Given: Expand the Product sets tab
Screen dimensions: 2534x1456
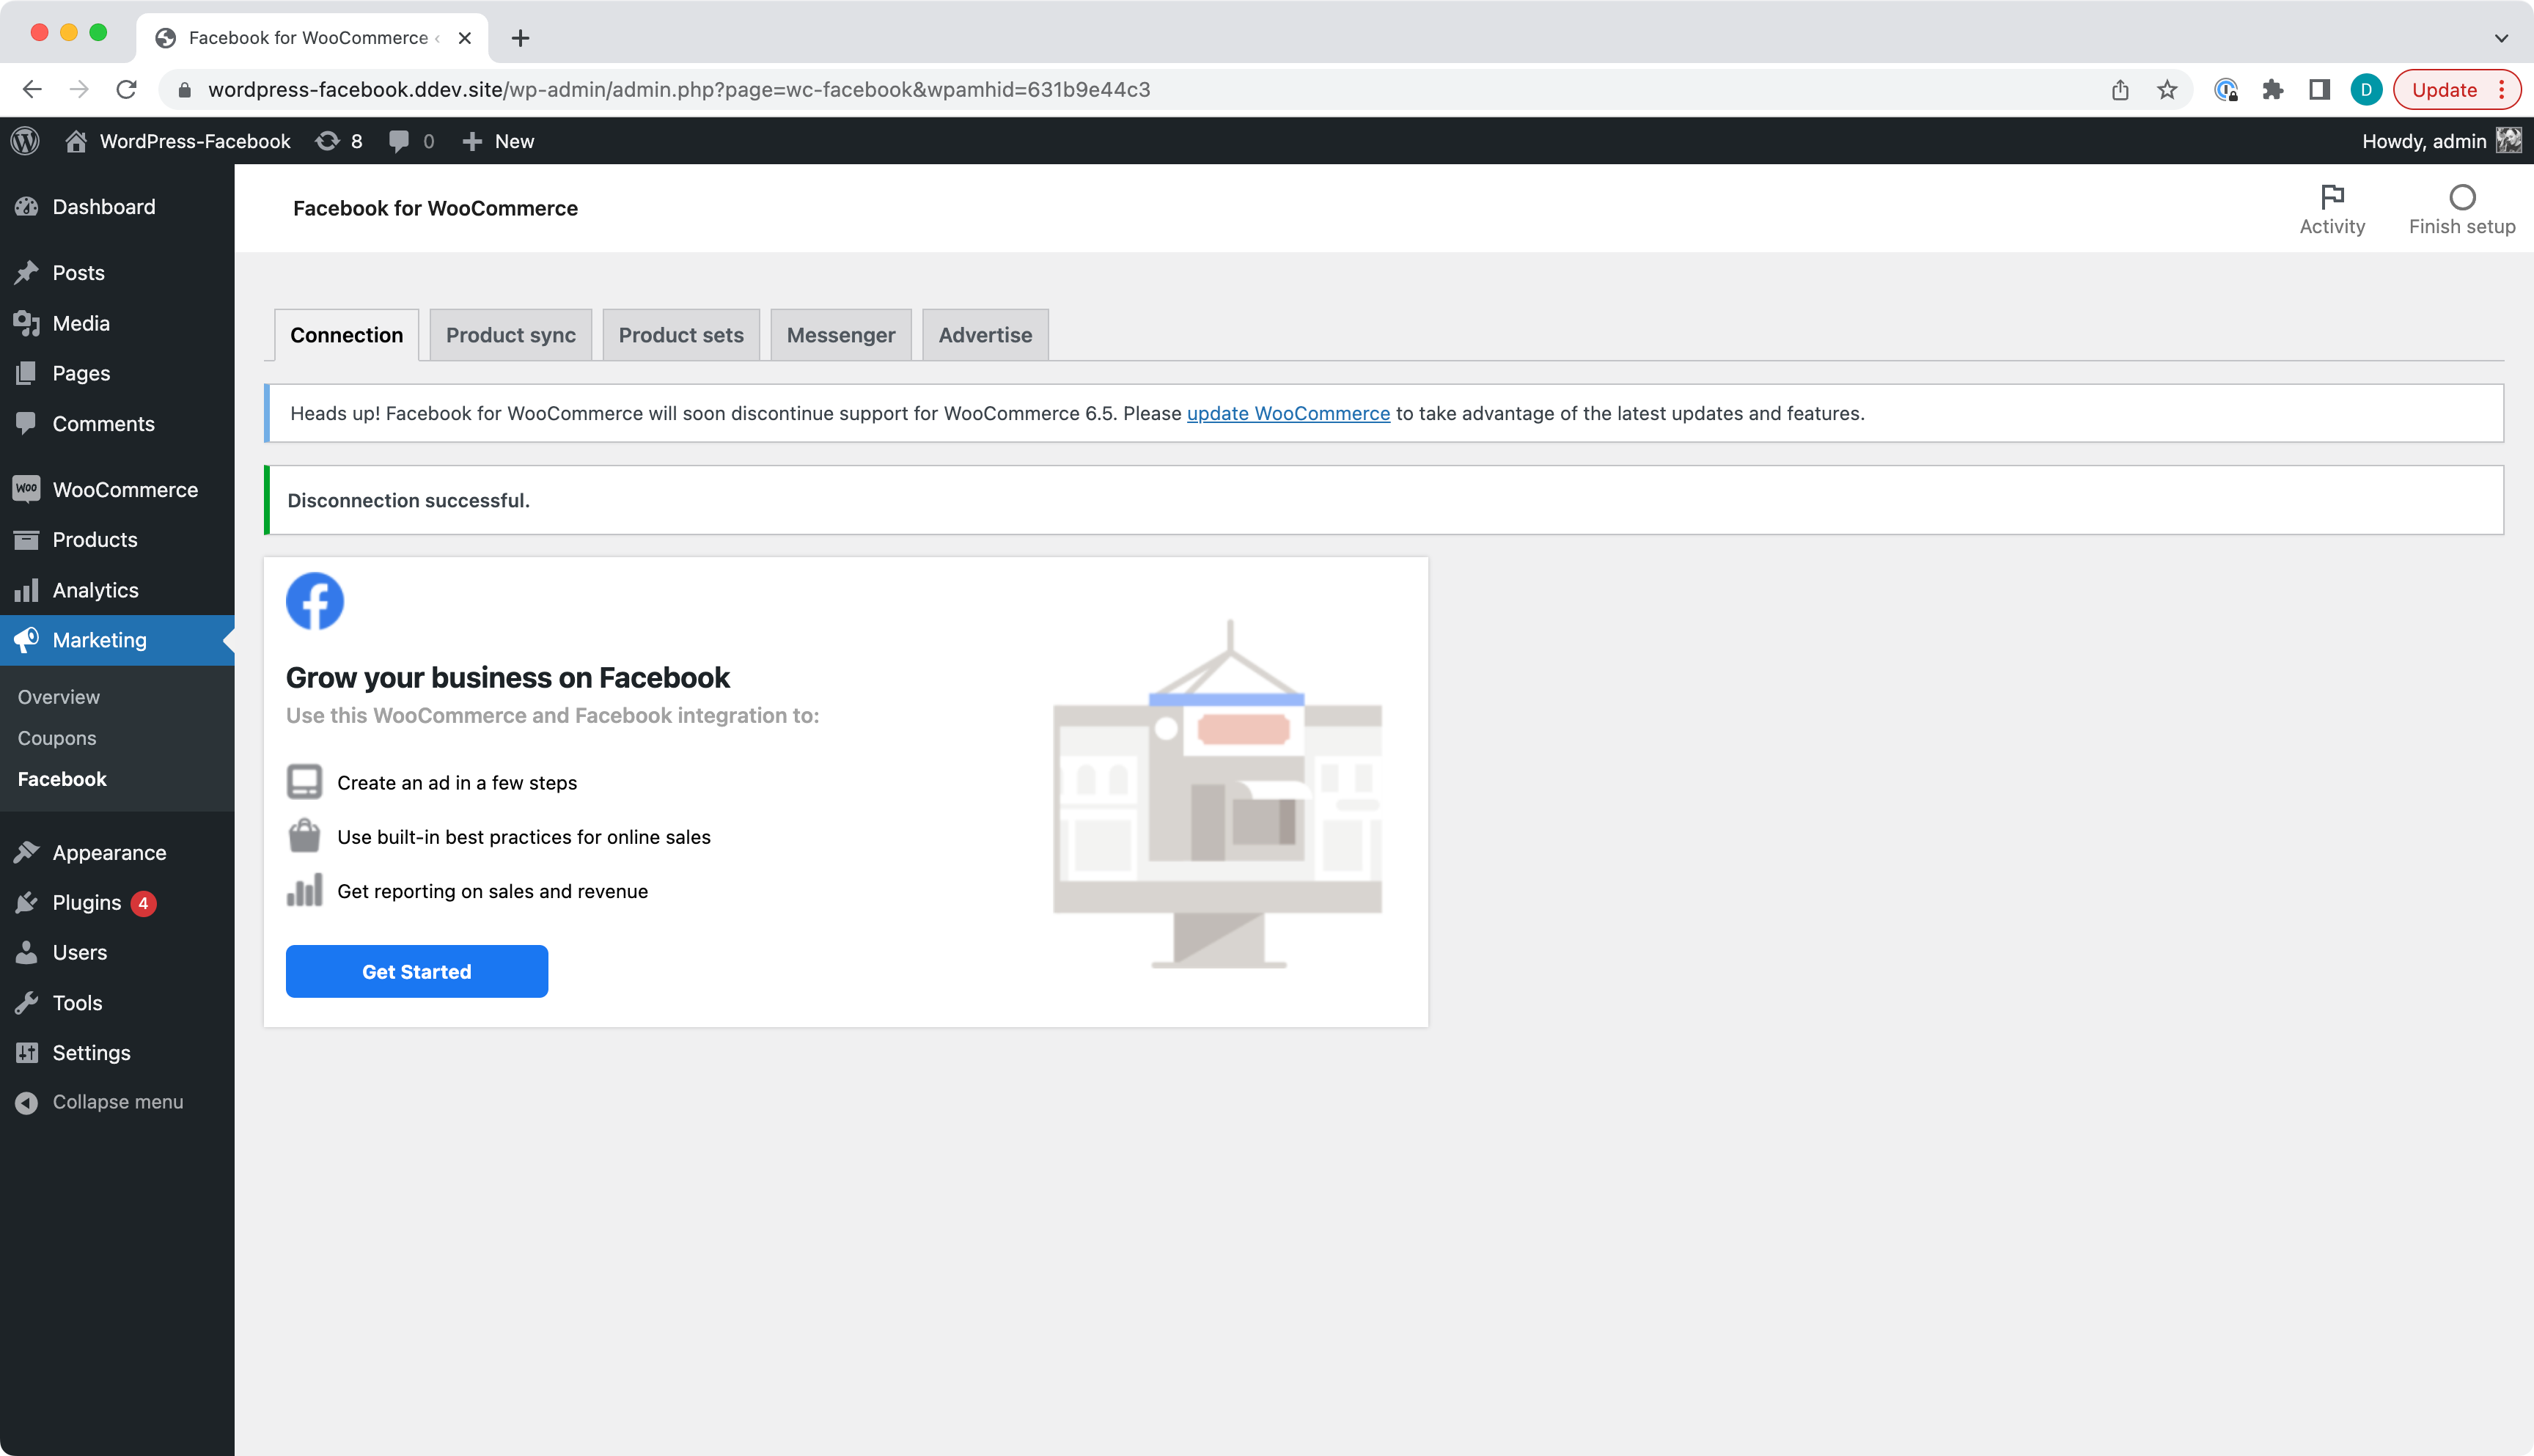Looking at the screenshot, I should [680, 334].
